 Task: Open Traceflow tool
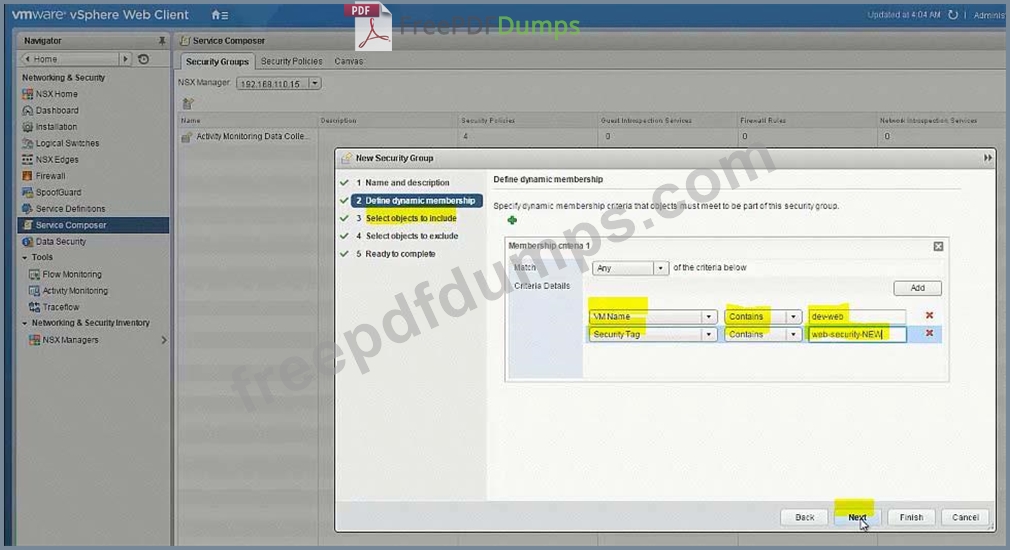[x=61, y=307]
